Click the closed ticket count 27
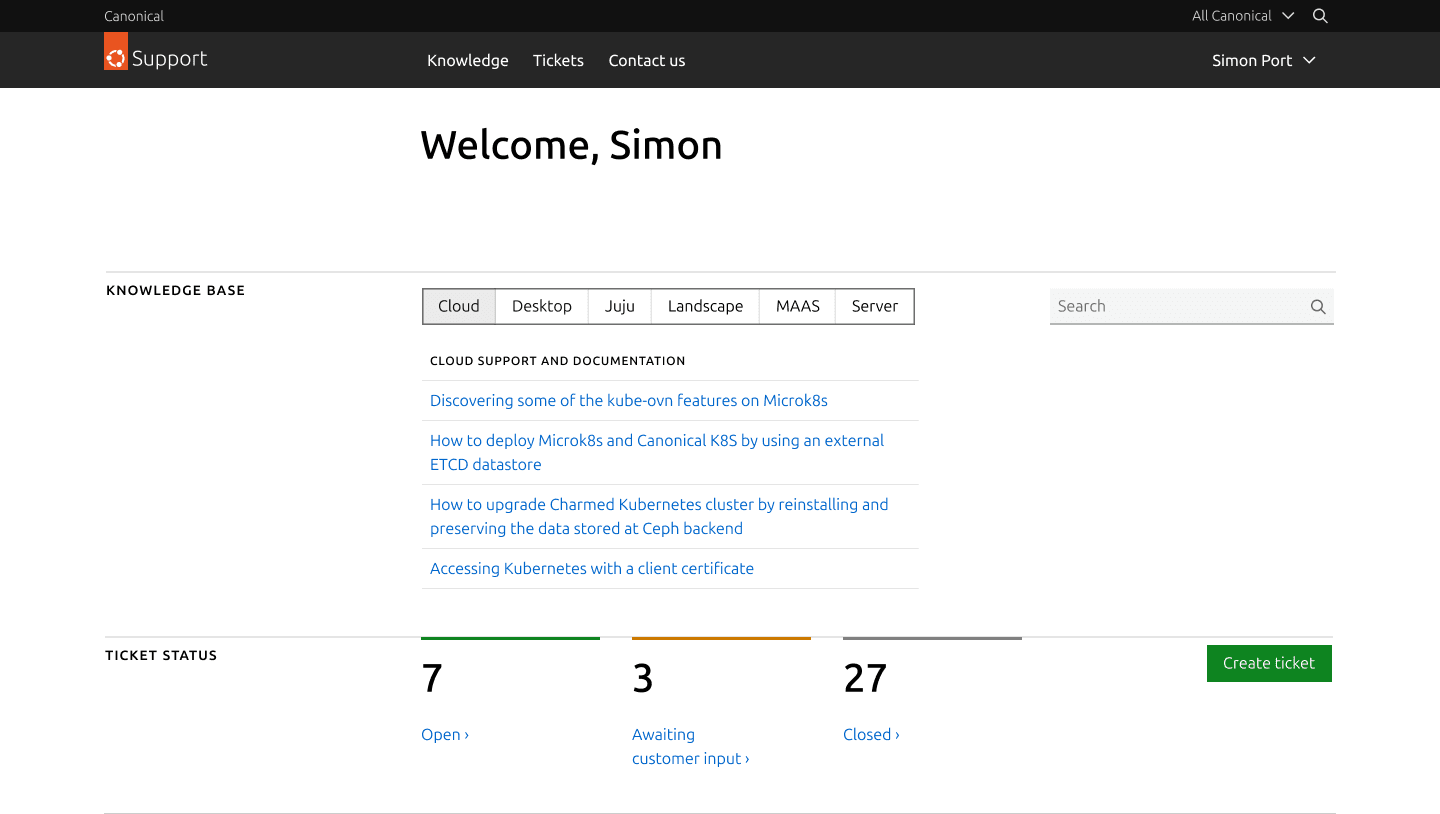The height and width of the screenshot is (814, 1440). (x=865, y=678)
